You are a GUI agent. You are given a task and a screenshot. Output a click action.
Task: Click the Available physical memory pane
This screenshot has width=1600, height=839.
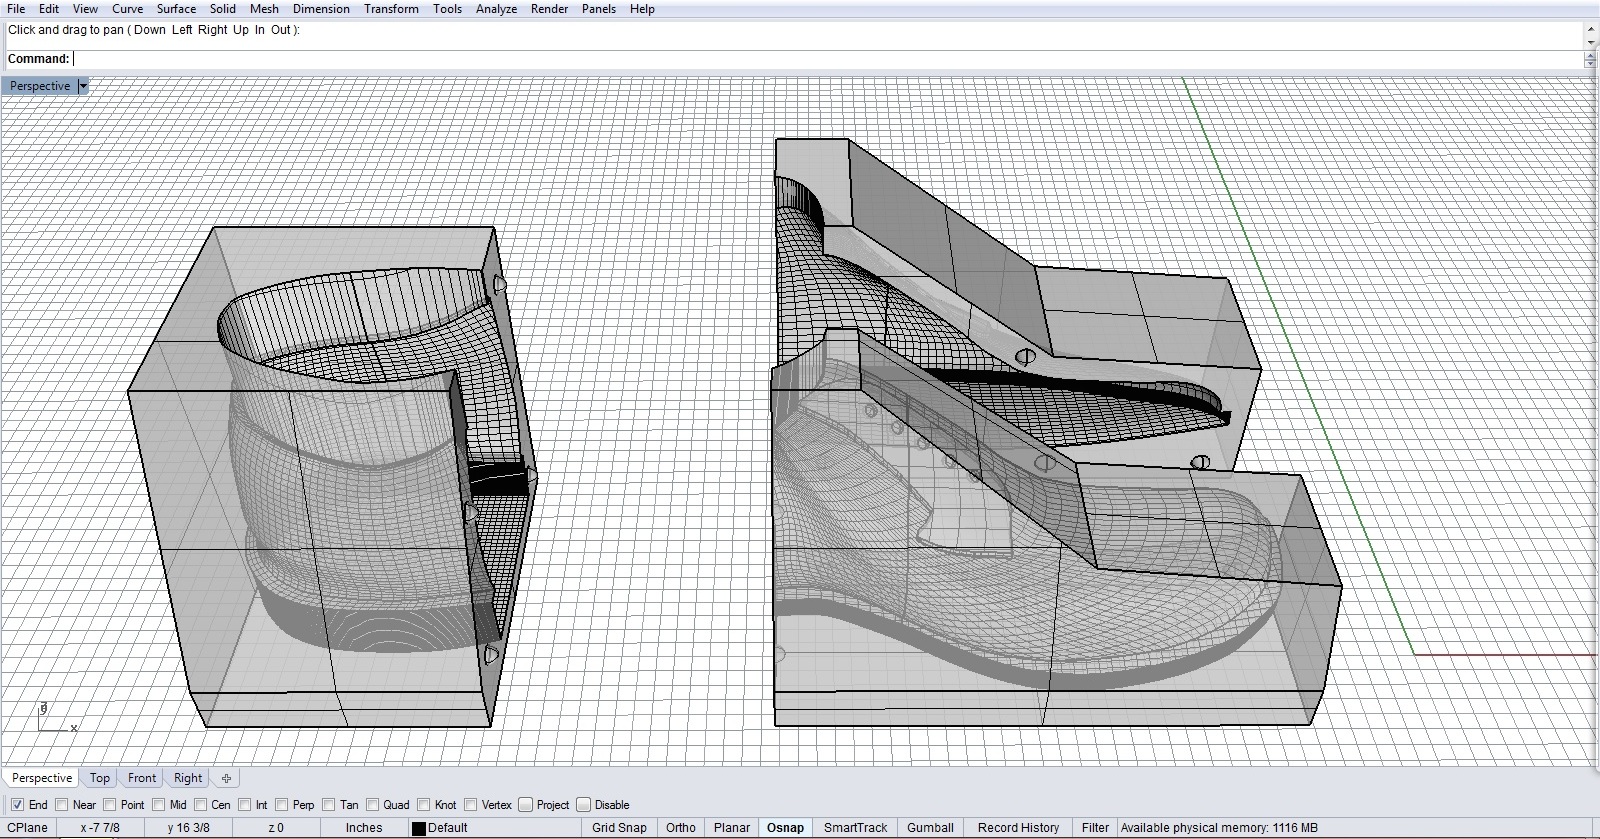(x=1219, y=828)
